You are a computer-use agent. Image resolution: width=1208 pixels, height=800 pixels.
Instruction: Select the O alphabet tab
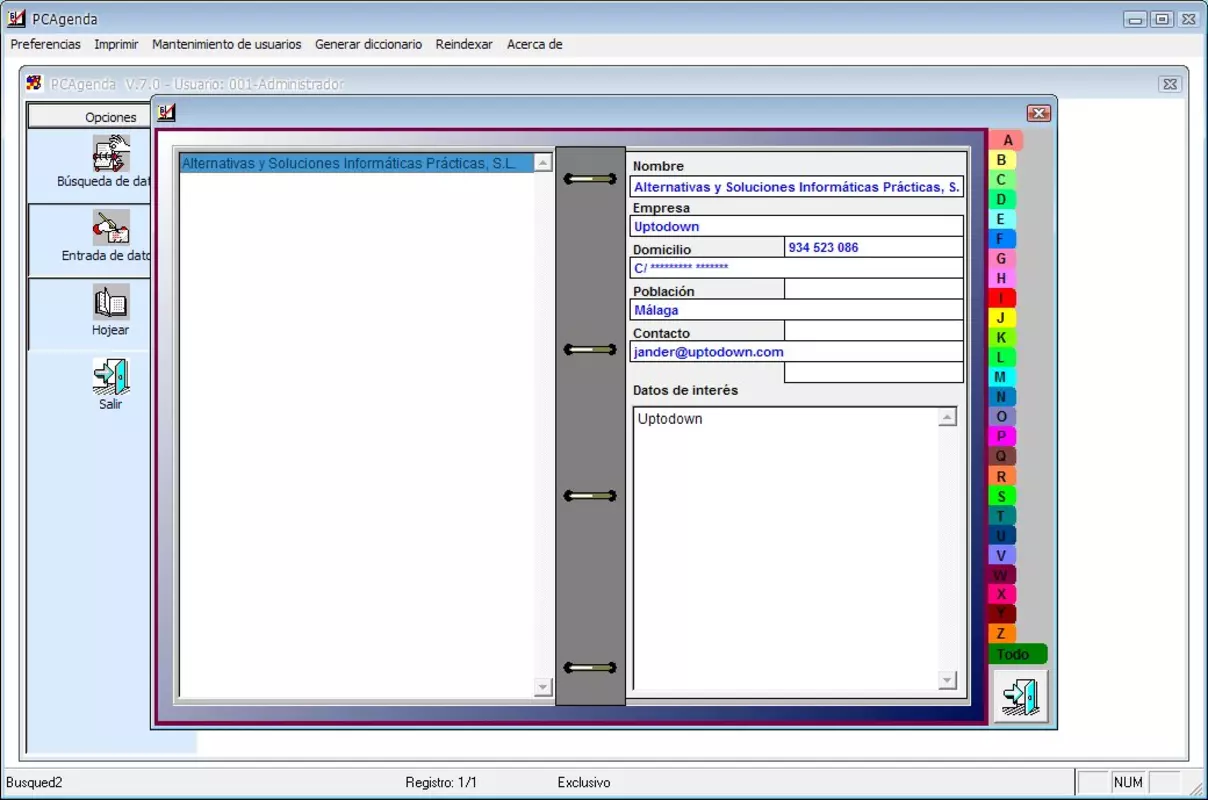click(1002, 417)
